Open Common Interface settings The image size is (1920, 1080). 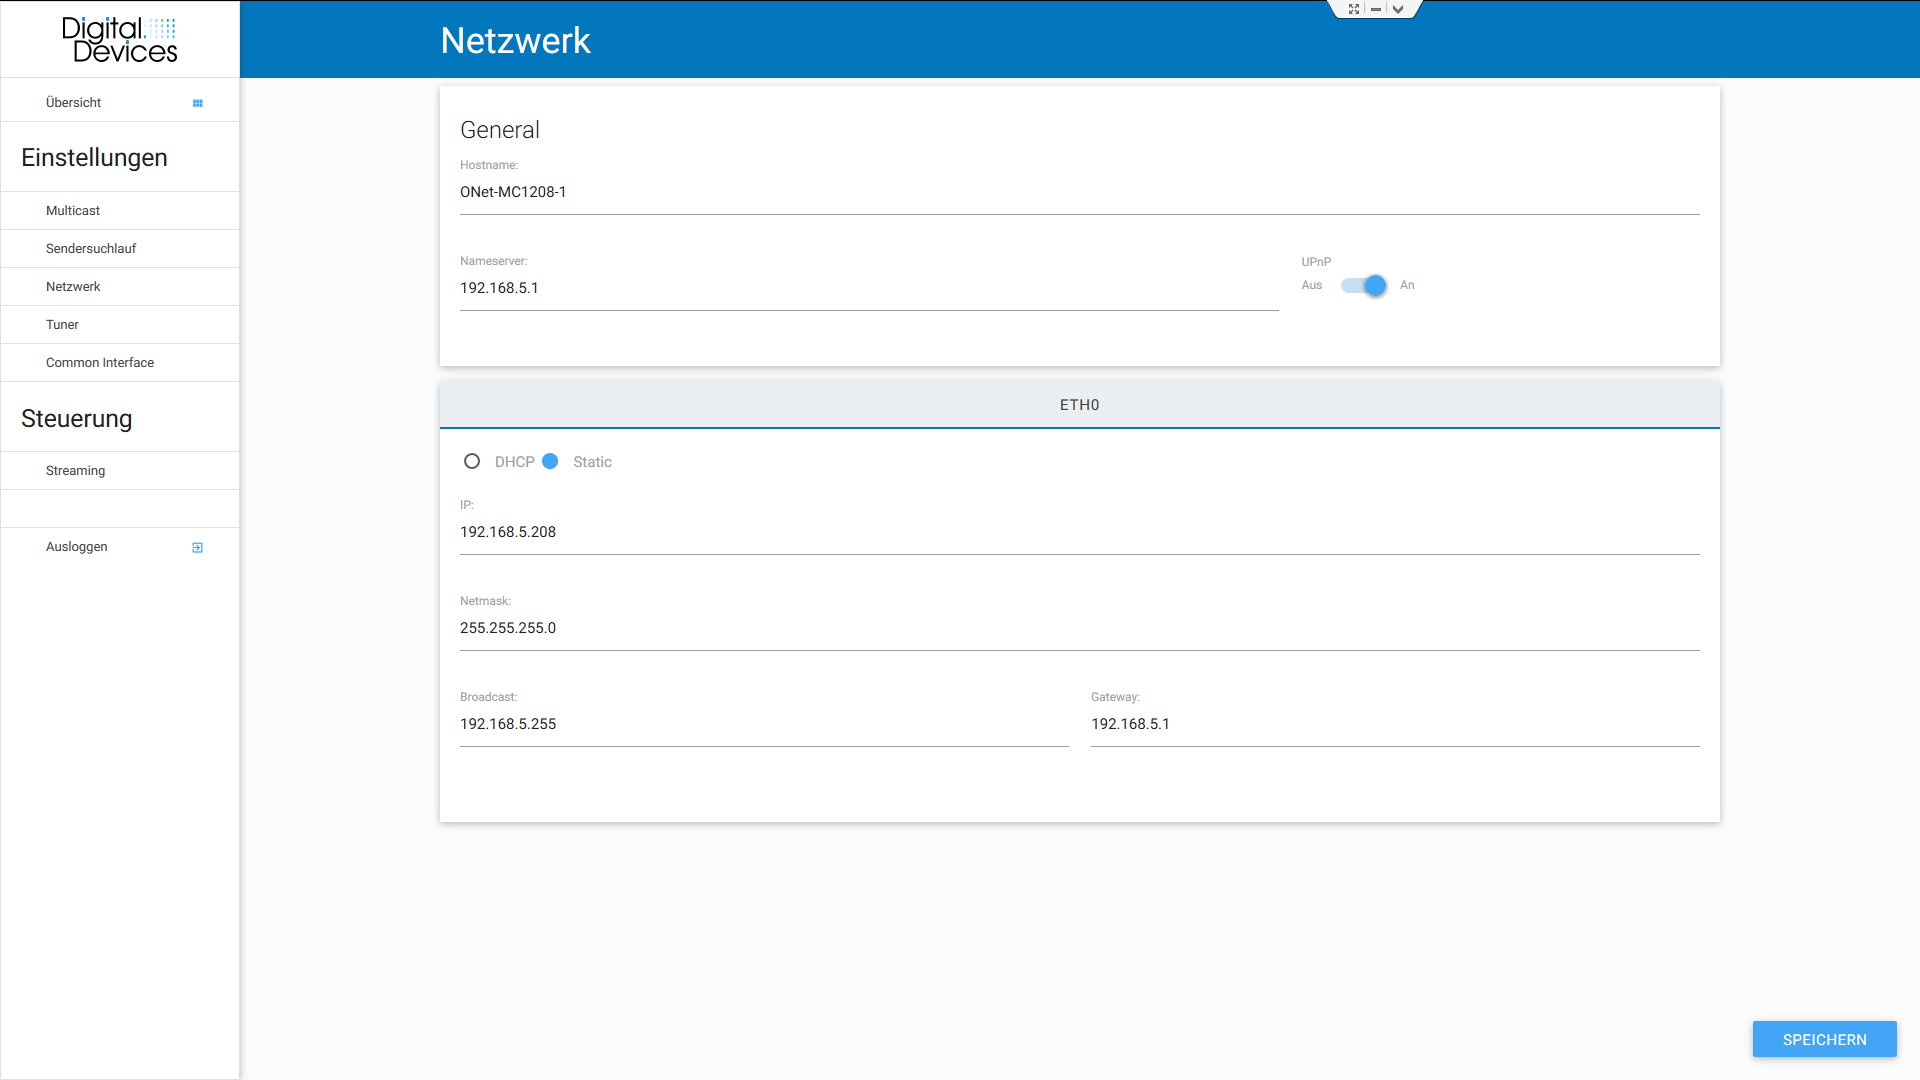click(x=100, y=363)
